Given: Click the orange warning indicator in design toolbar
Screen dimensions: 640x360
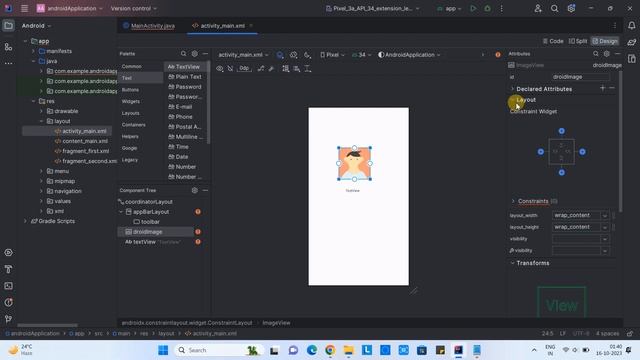Looking at the screenshot, I should click(498, 55).
